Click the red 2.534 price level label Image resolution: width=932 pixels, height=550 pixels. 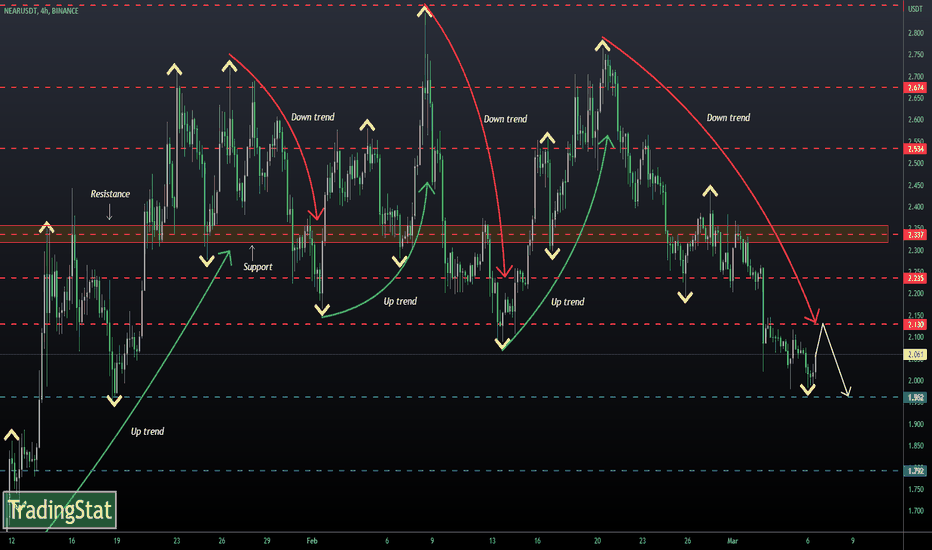(915, 149)
